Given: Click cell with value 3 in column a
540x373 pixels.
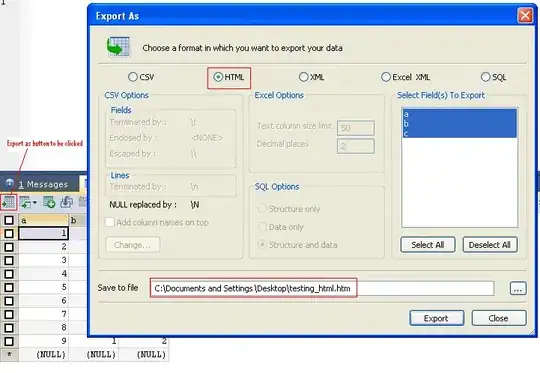Looking at the screenshot, I should point(43,260).
